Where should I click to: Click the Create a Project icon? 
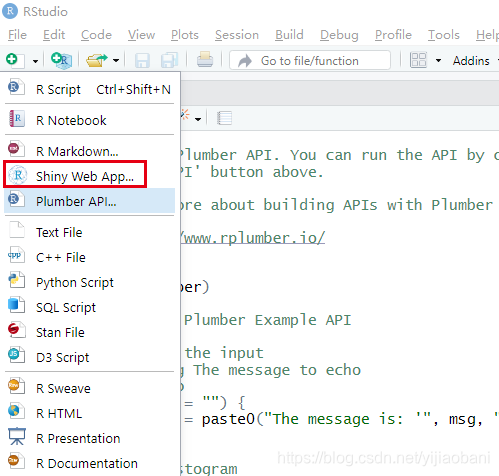pos(61,60)
